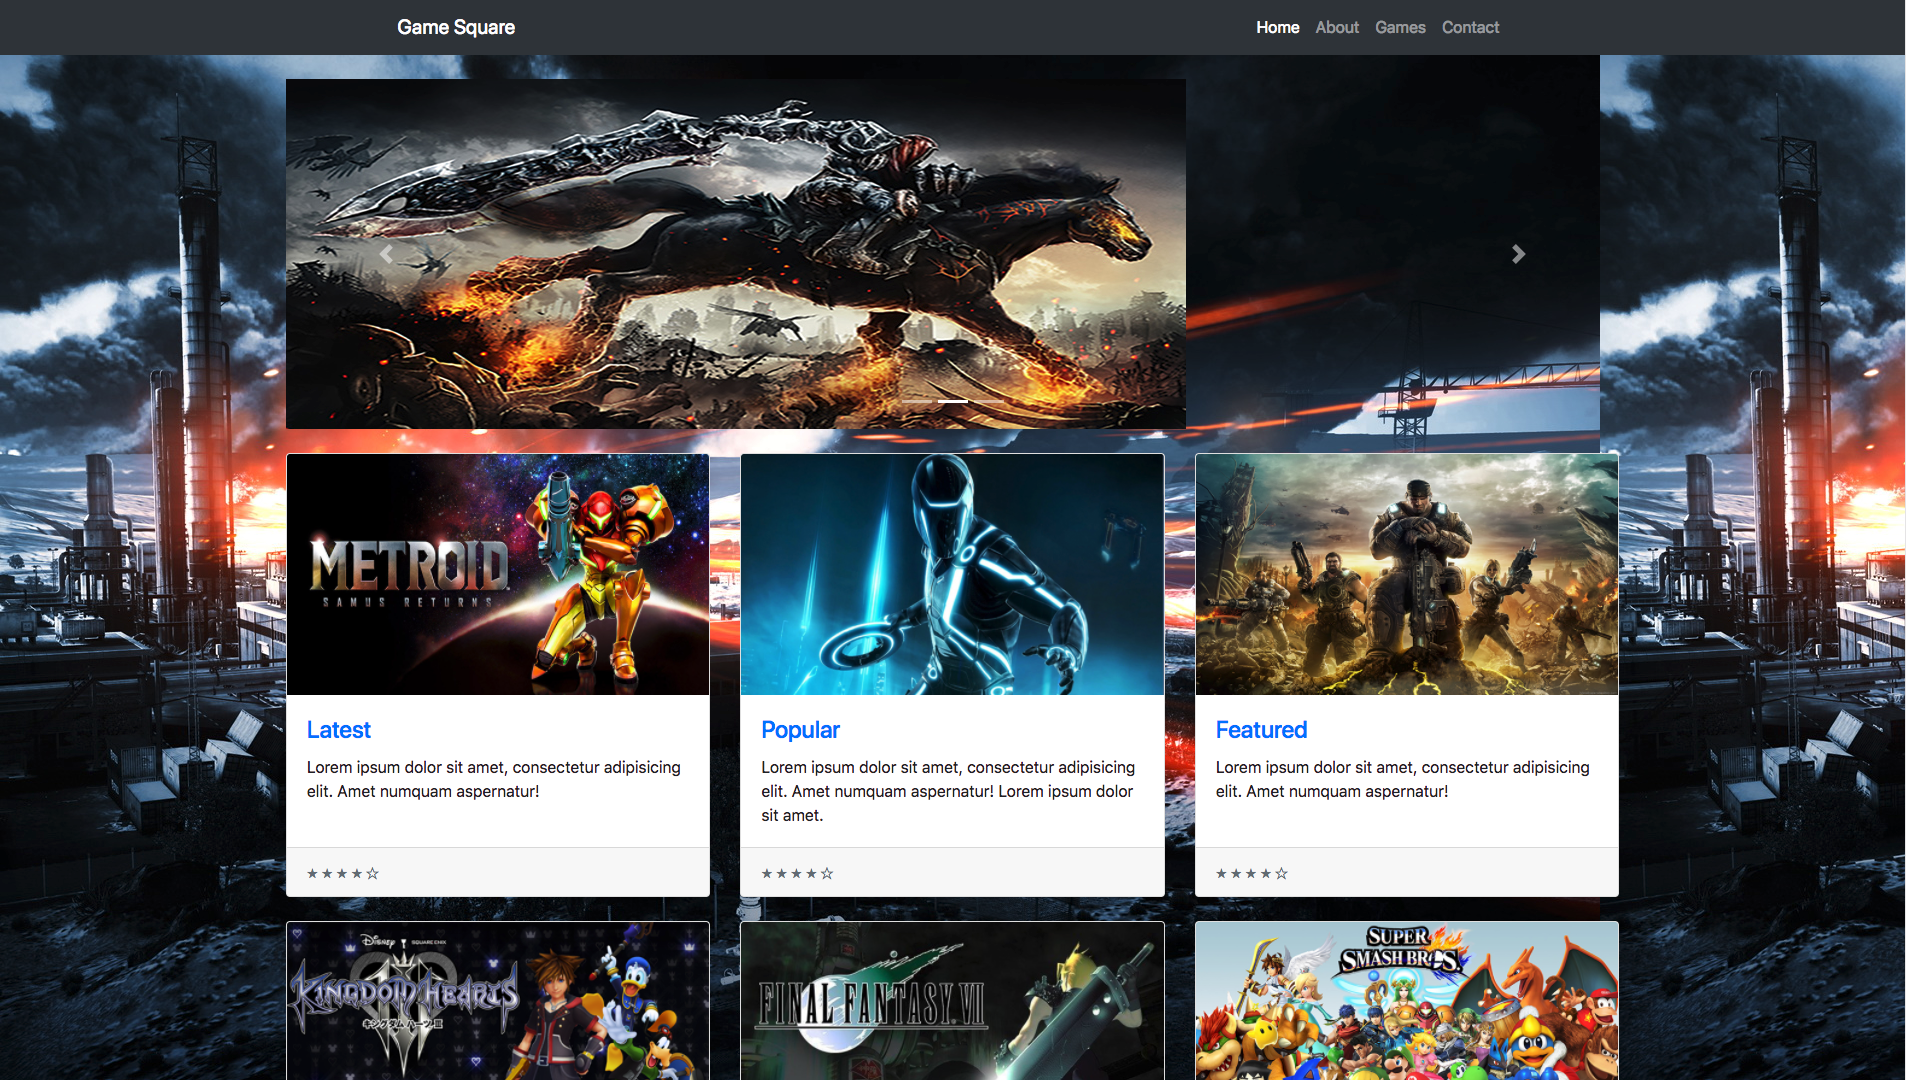Click the Metroid Samus Returns card image

click(498, 575)
